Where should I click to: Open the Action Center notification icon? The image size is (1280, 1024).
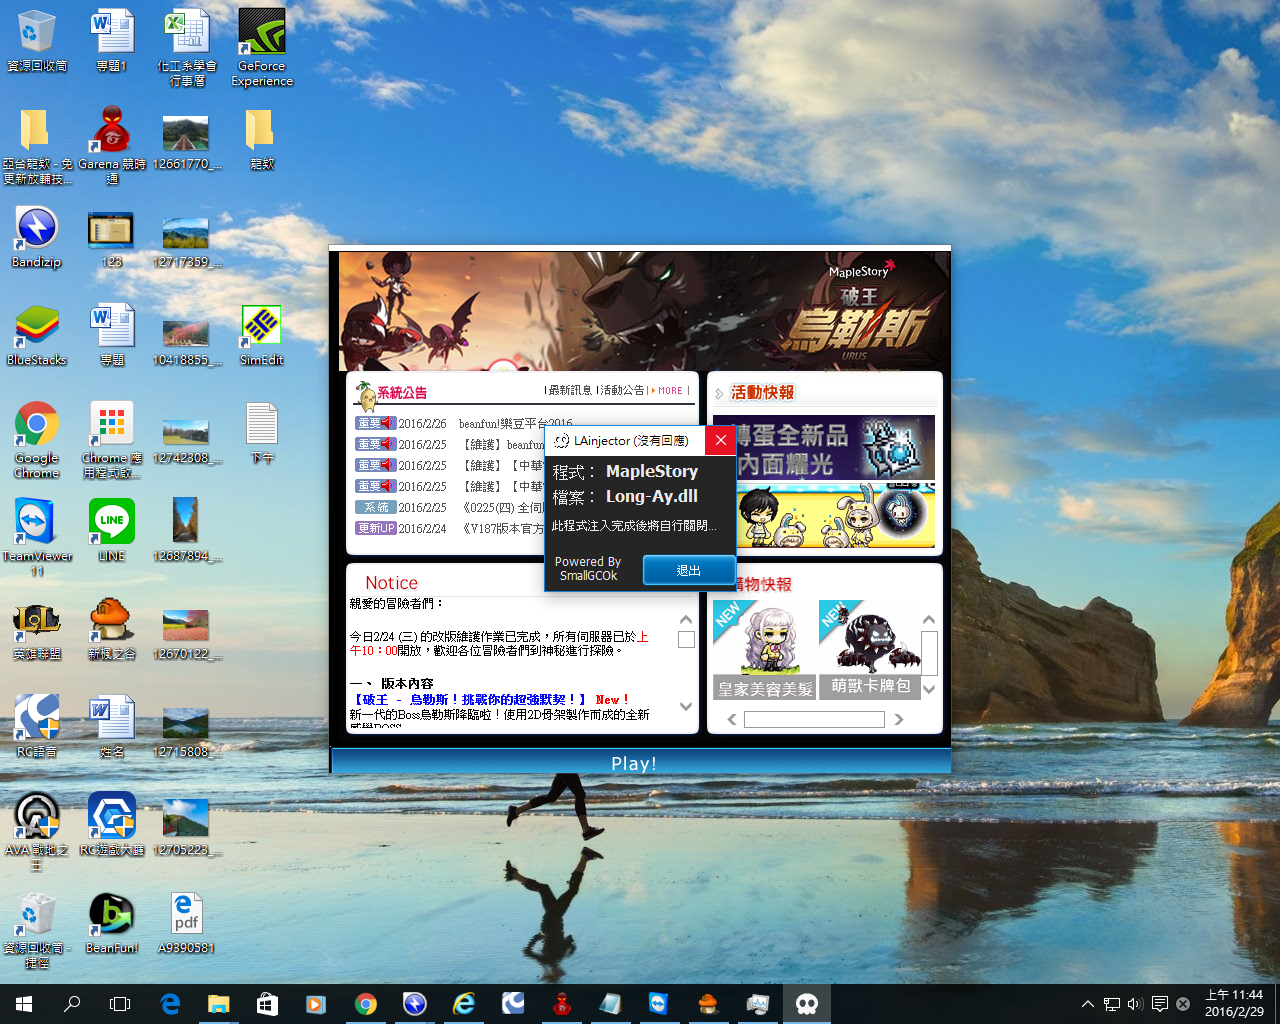click(1160, 1004)
